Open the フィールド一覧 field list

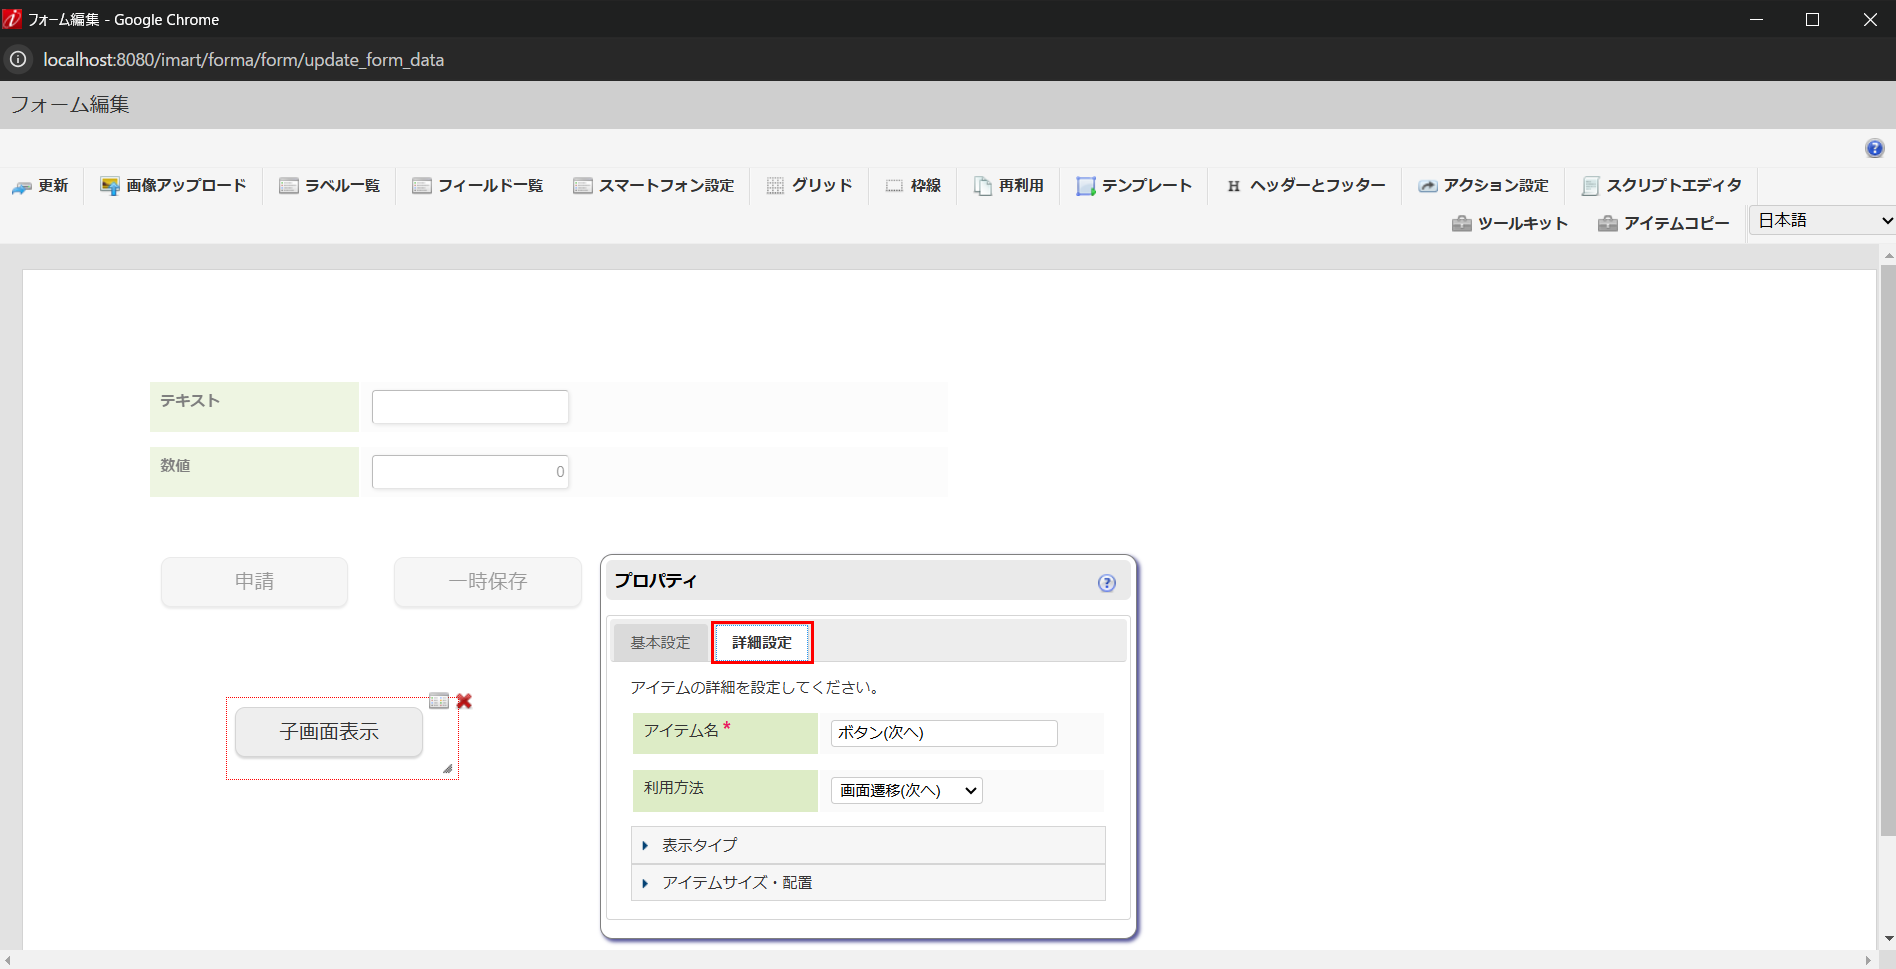[477, 185]
